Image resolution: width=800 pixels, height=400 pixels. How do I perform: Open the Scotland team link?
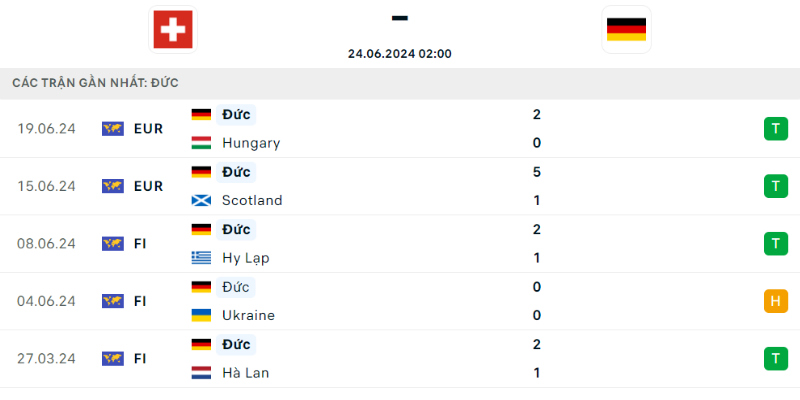pos(252,201)
